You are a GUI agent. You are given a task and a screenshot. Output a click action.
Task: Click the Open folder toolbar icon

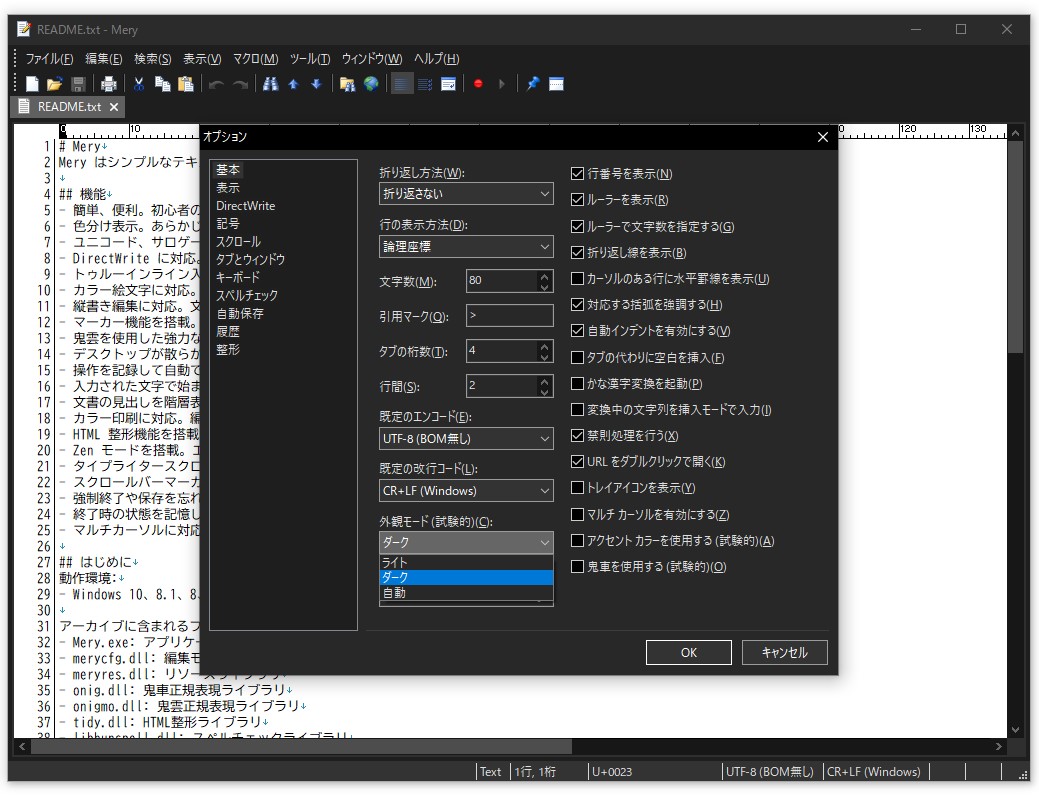[x=54, y=84]
